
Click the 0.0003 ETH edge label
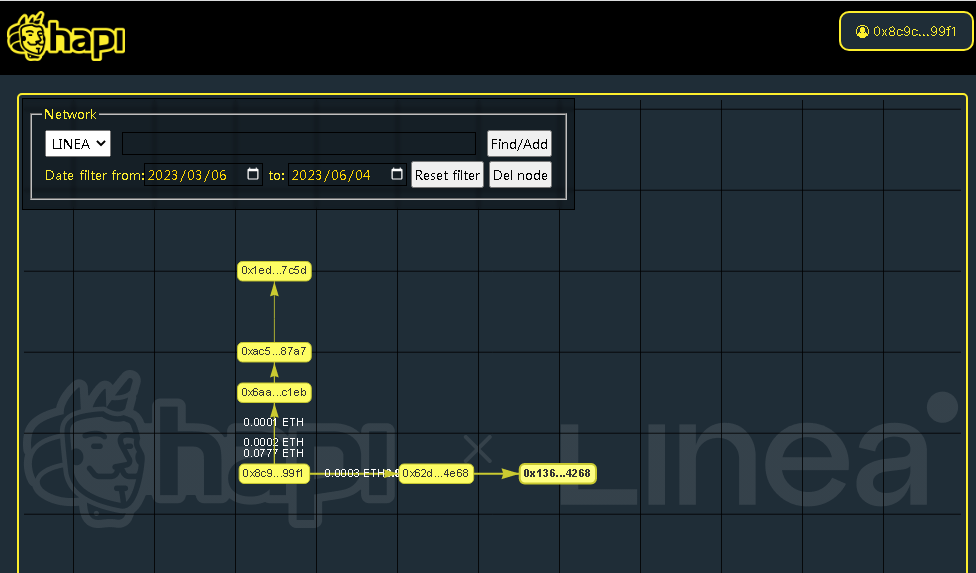(x=355, y=473)
